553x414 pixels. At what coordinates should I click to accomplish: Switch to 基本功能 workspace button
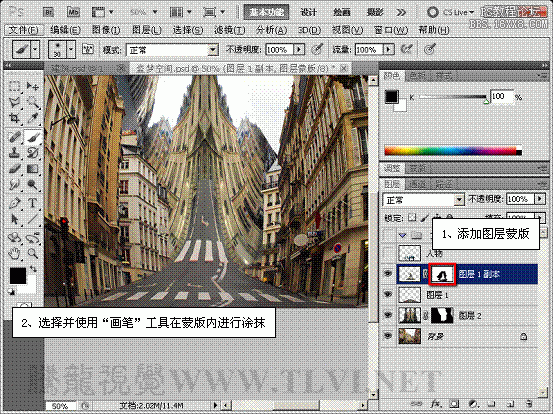point(266,12)
